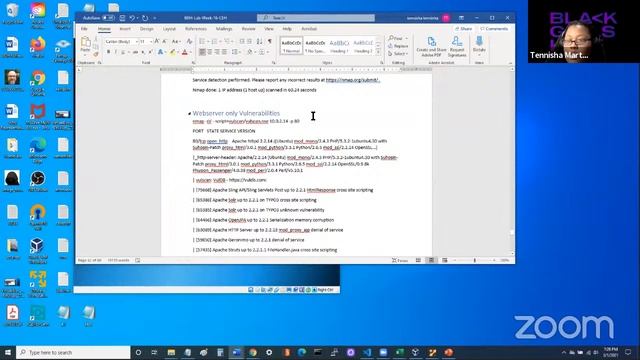Open the Mailings ribbon tab

[224, 29]
